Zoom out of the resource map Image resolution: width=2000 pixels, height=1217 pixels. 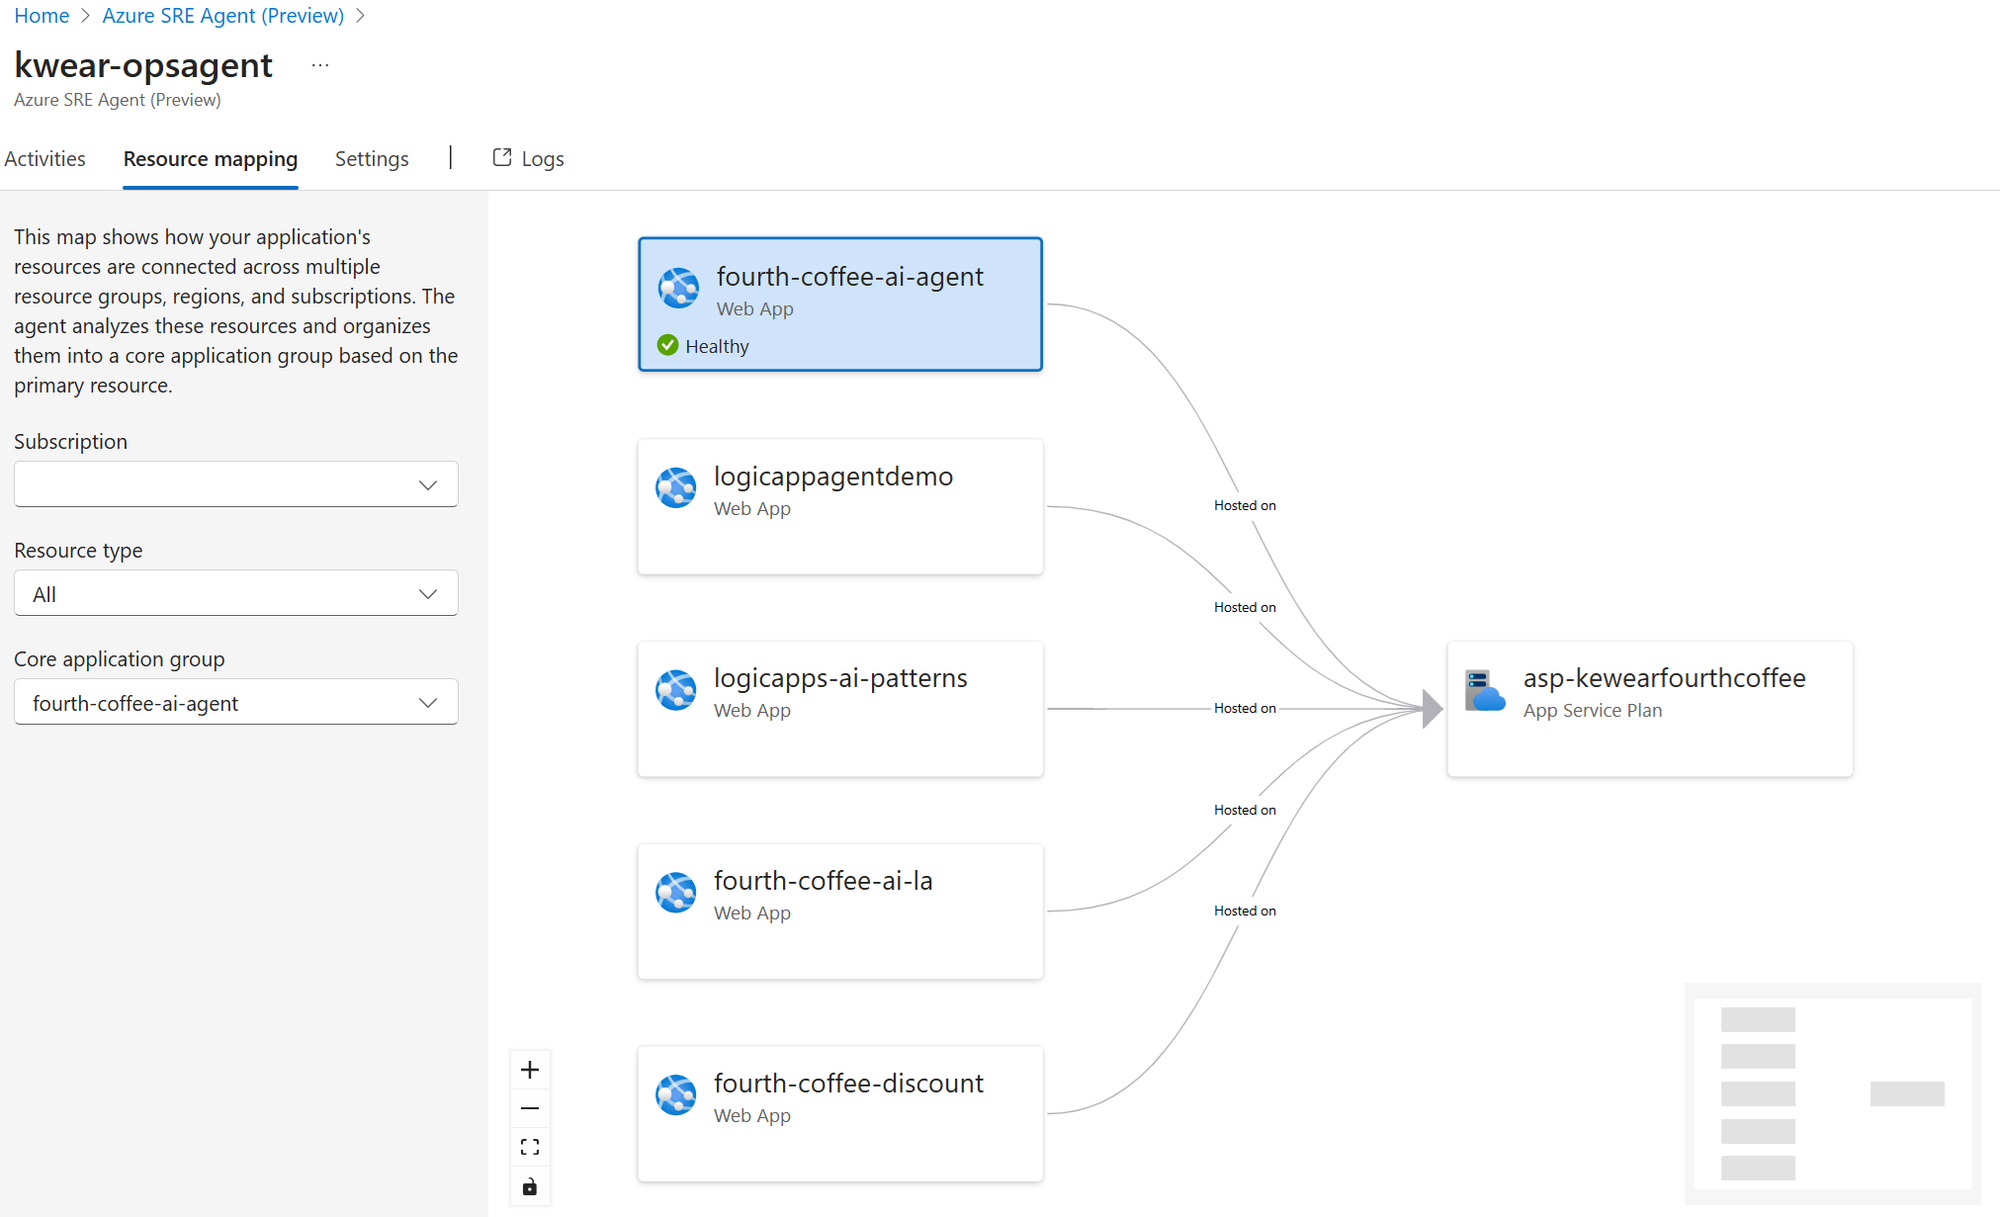point(530,1108)
